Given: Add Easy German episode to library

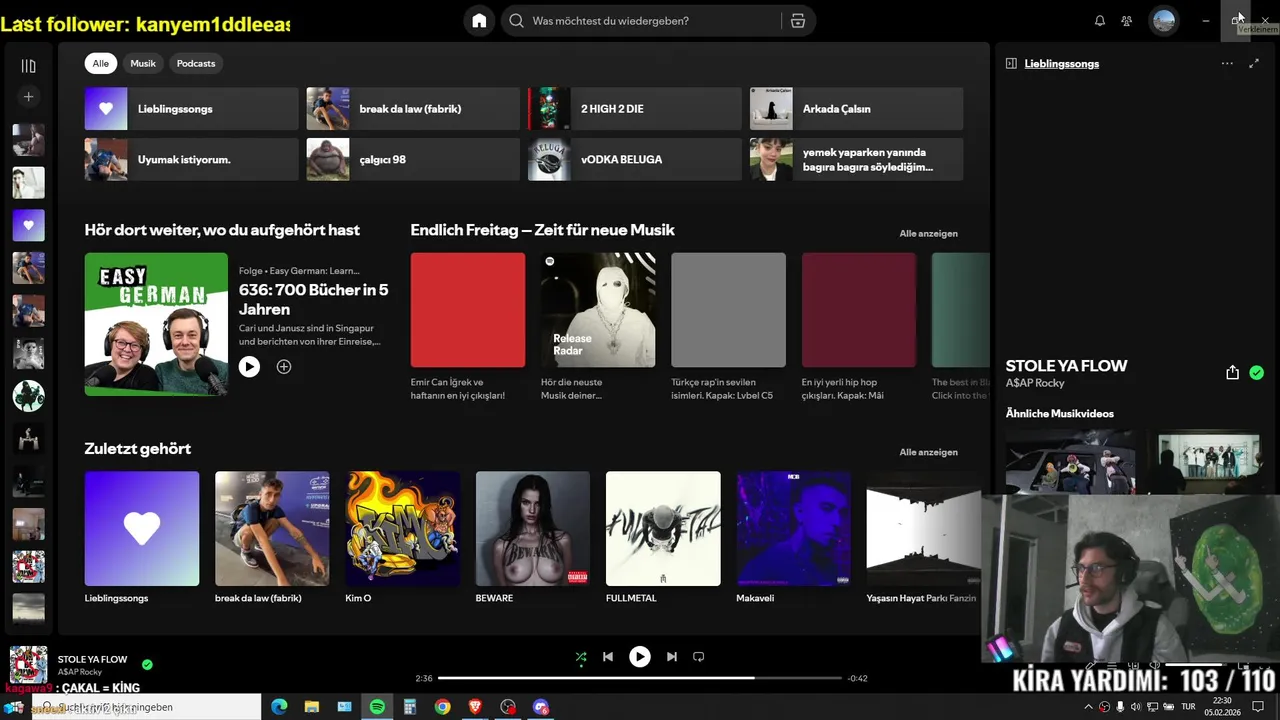Looking at the screenshot, I should 284,367.
